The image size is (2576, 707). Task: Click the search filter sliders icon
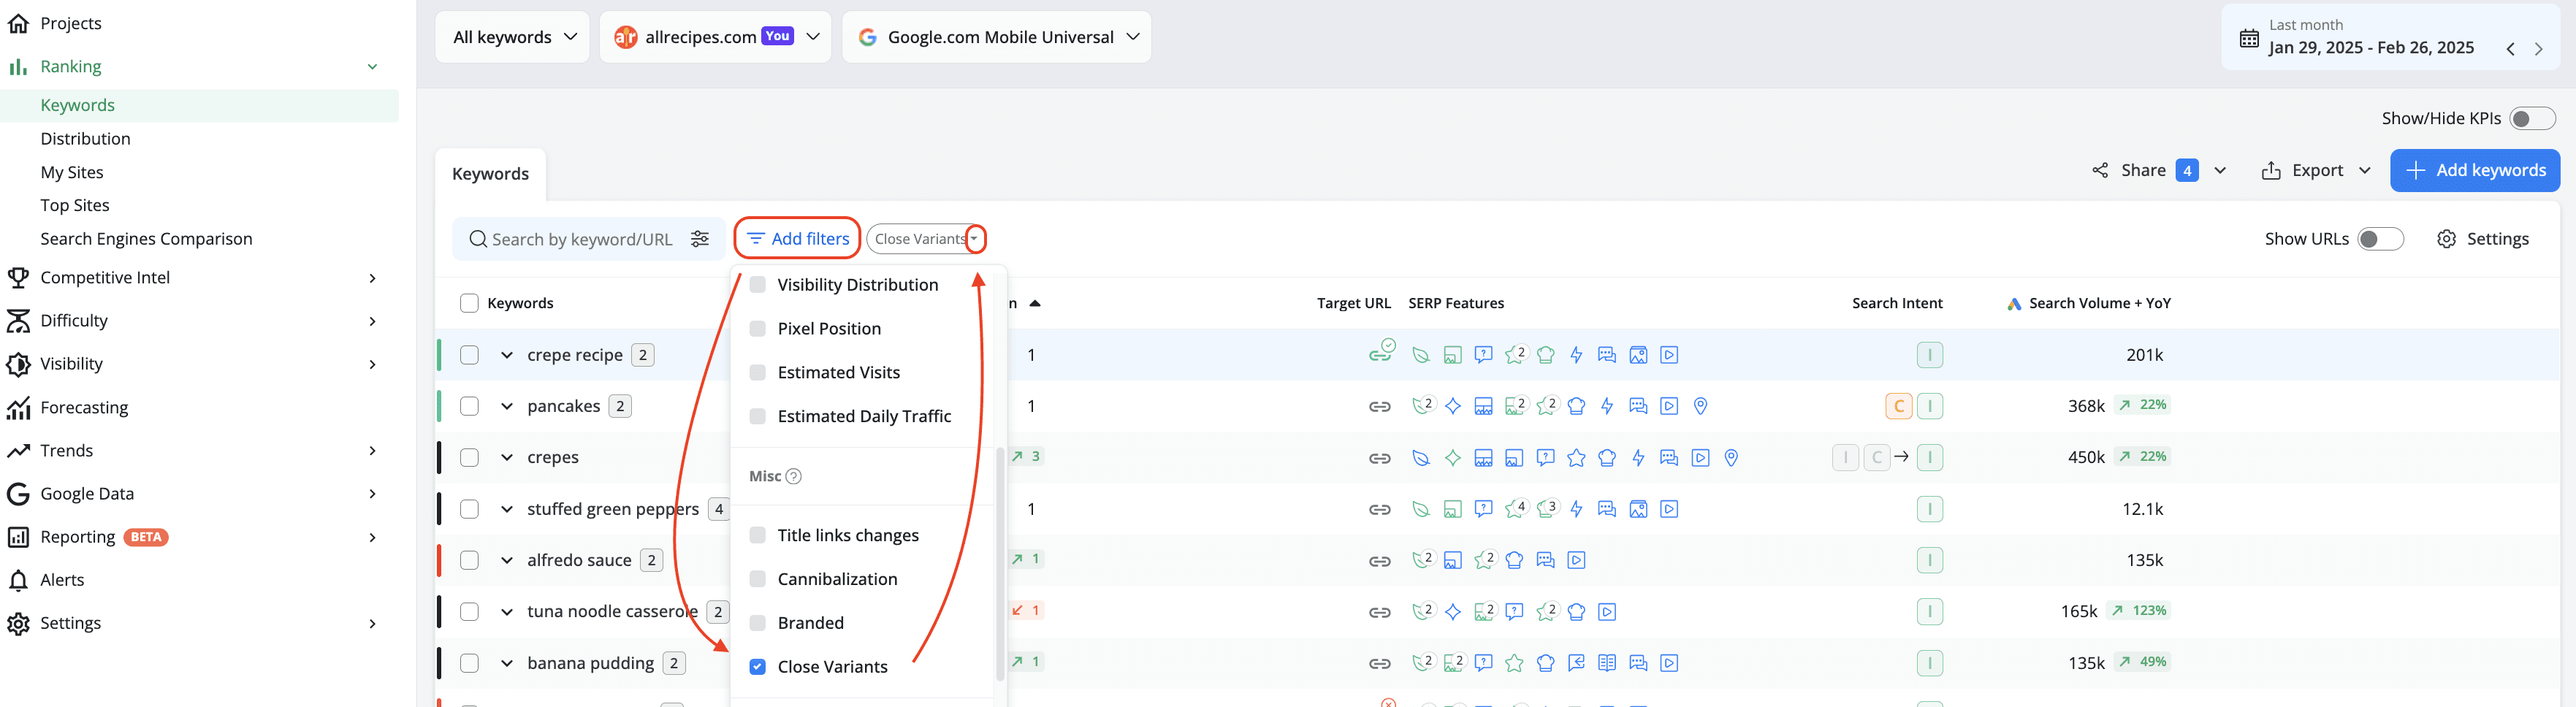[700, 239]
